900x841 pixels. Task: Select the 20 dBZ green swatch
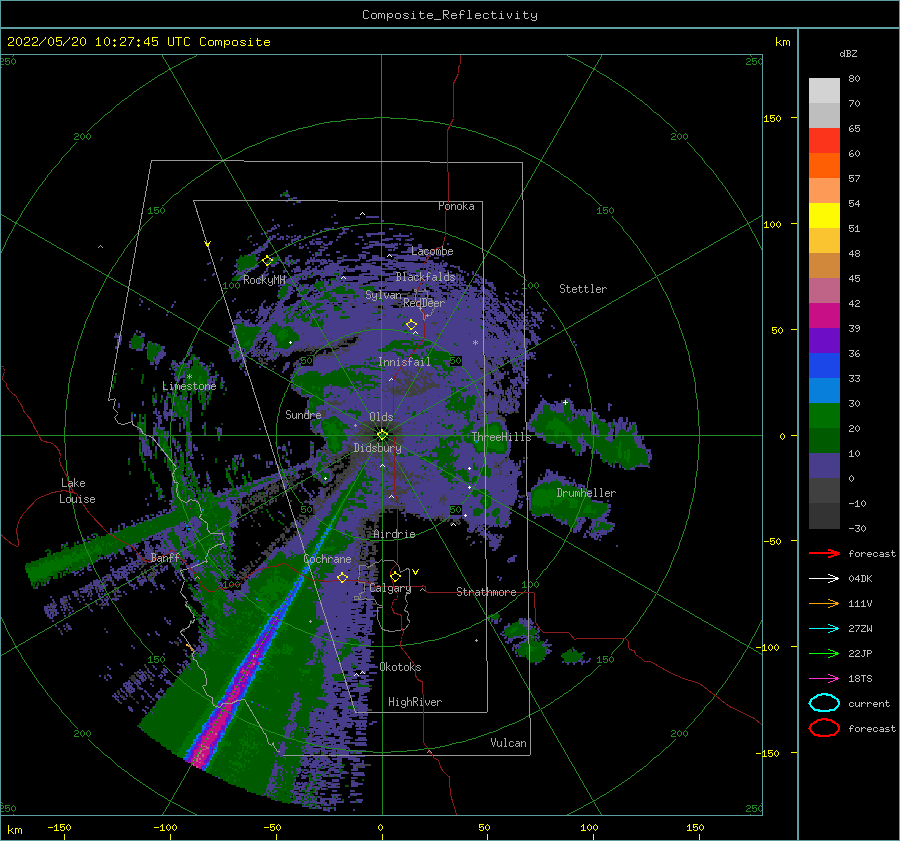click(824, 440)
